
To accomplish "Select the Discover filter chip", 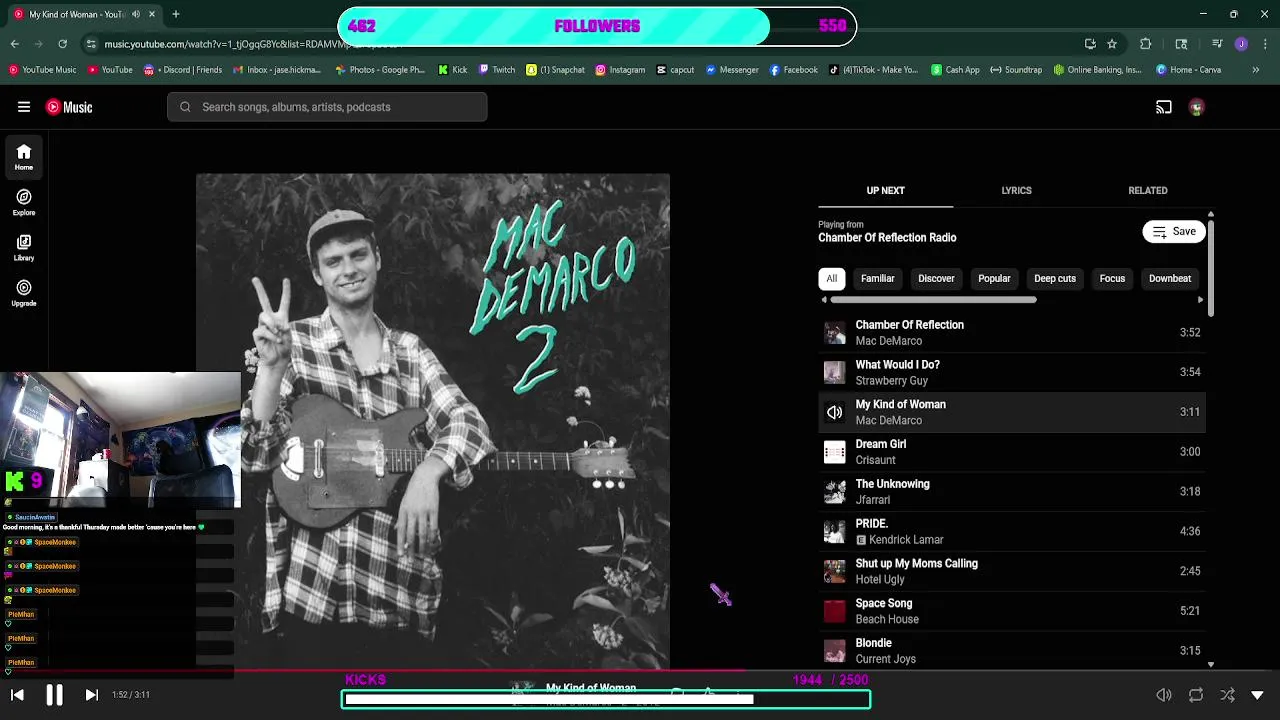I will 936,279.
